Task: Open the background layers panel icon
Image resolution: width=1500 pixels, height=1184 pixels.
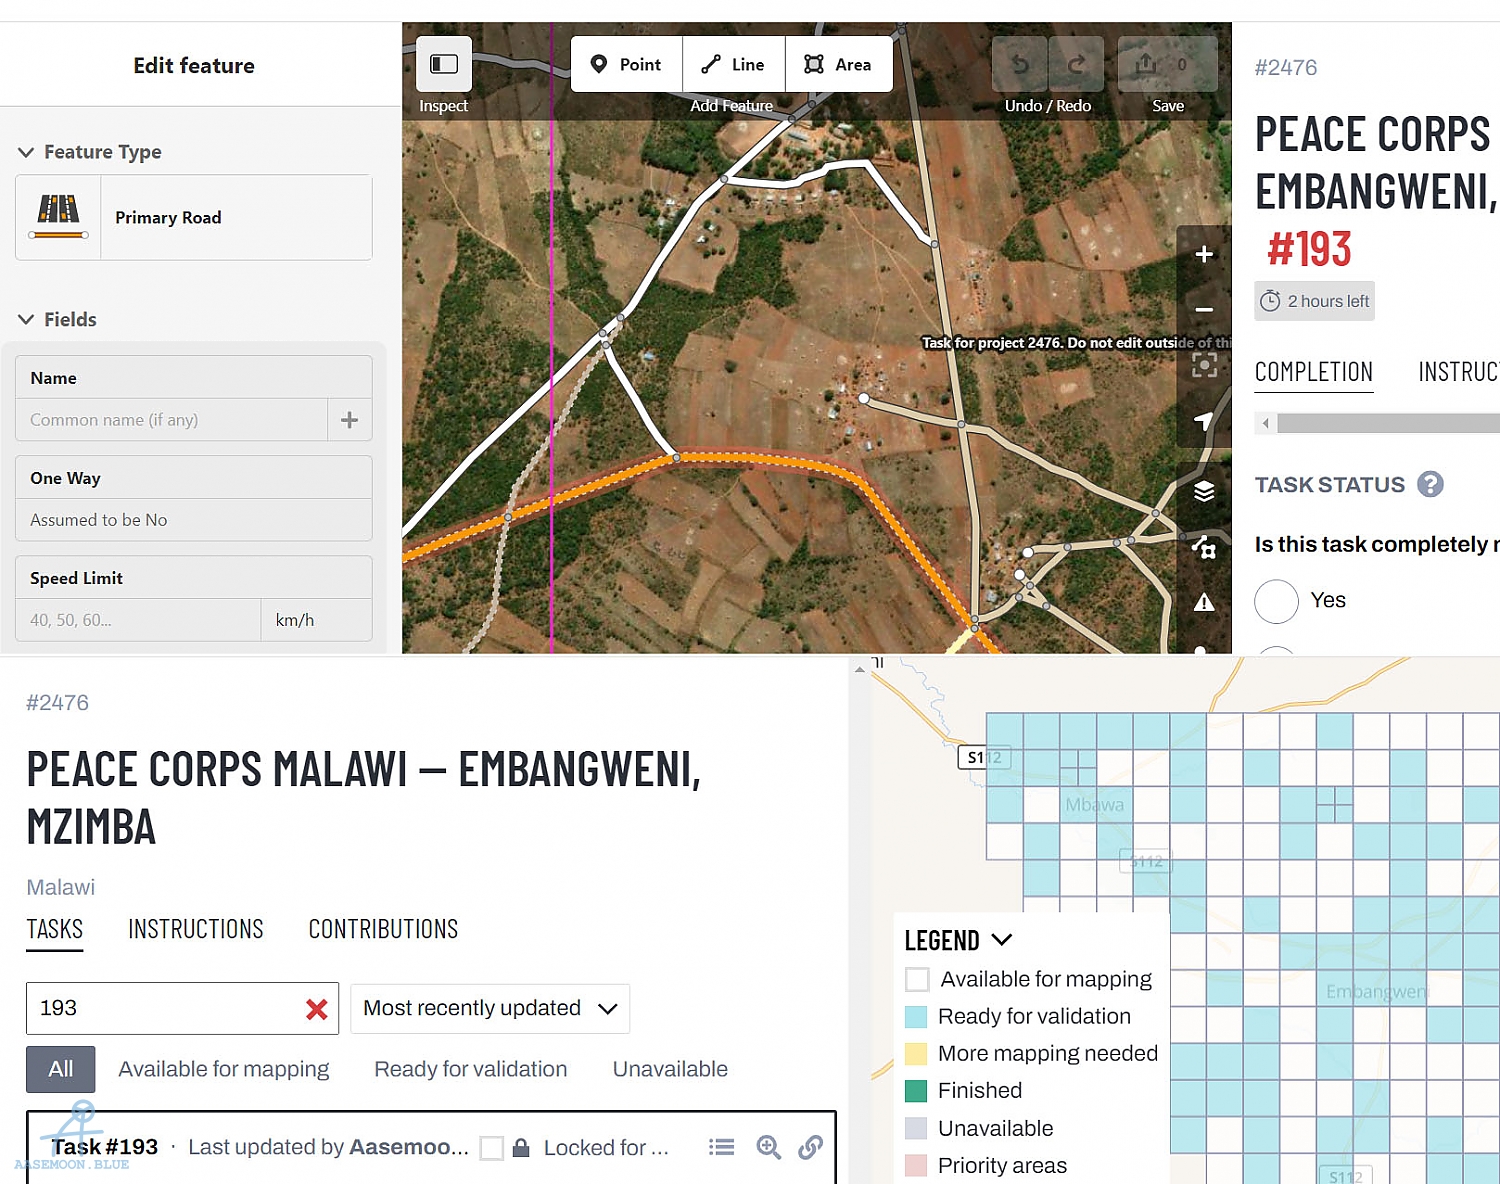Action: [x=1204, y=491]
